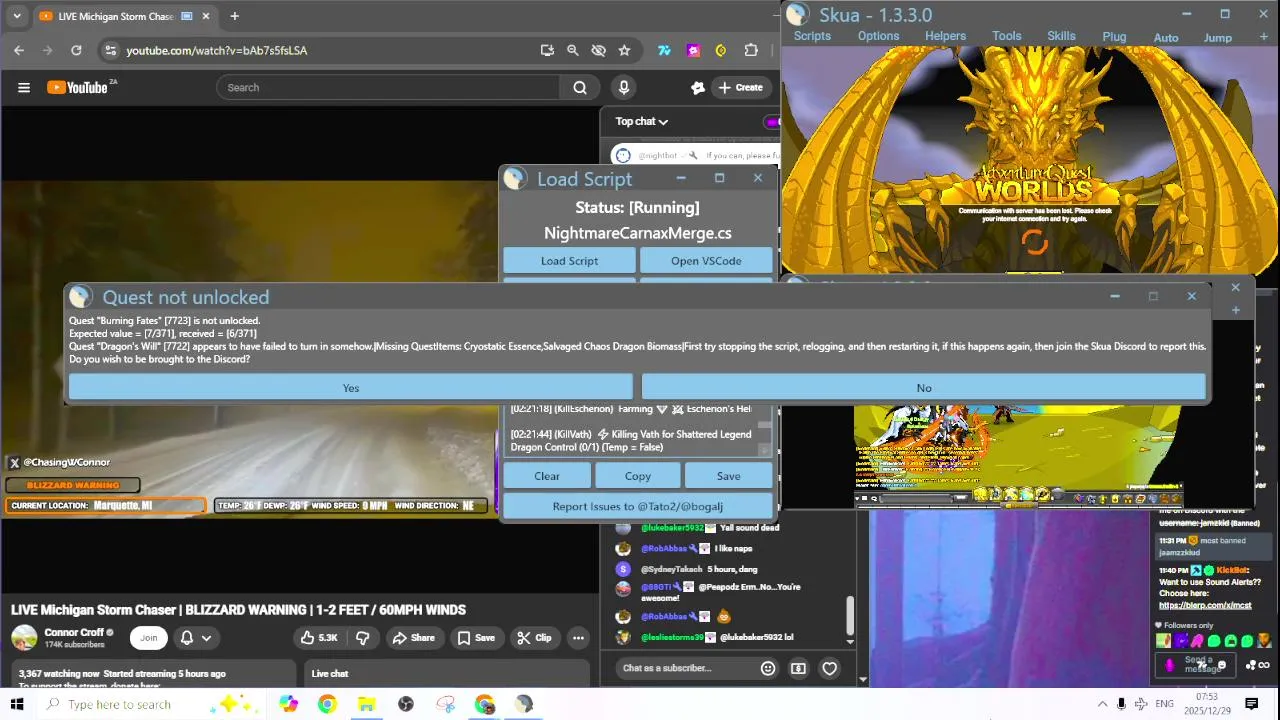Copy the script log
This screenshot has height=720, width=1280.
pos(637,476)
